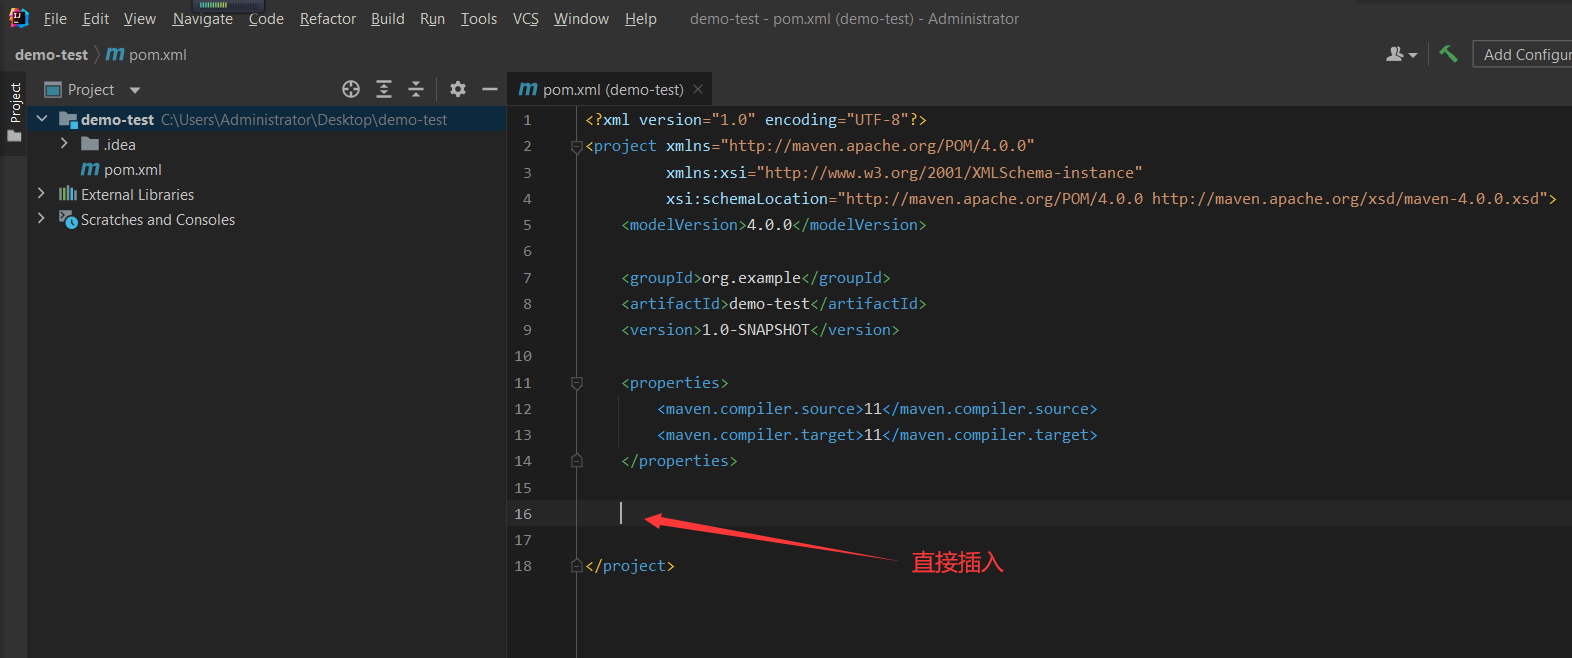
Task: Click line number 16 in the gutter
Action: click(x=523, y=514)
